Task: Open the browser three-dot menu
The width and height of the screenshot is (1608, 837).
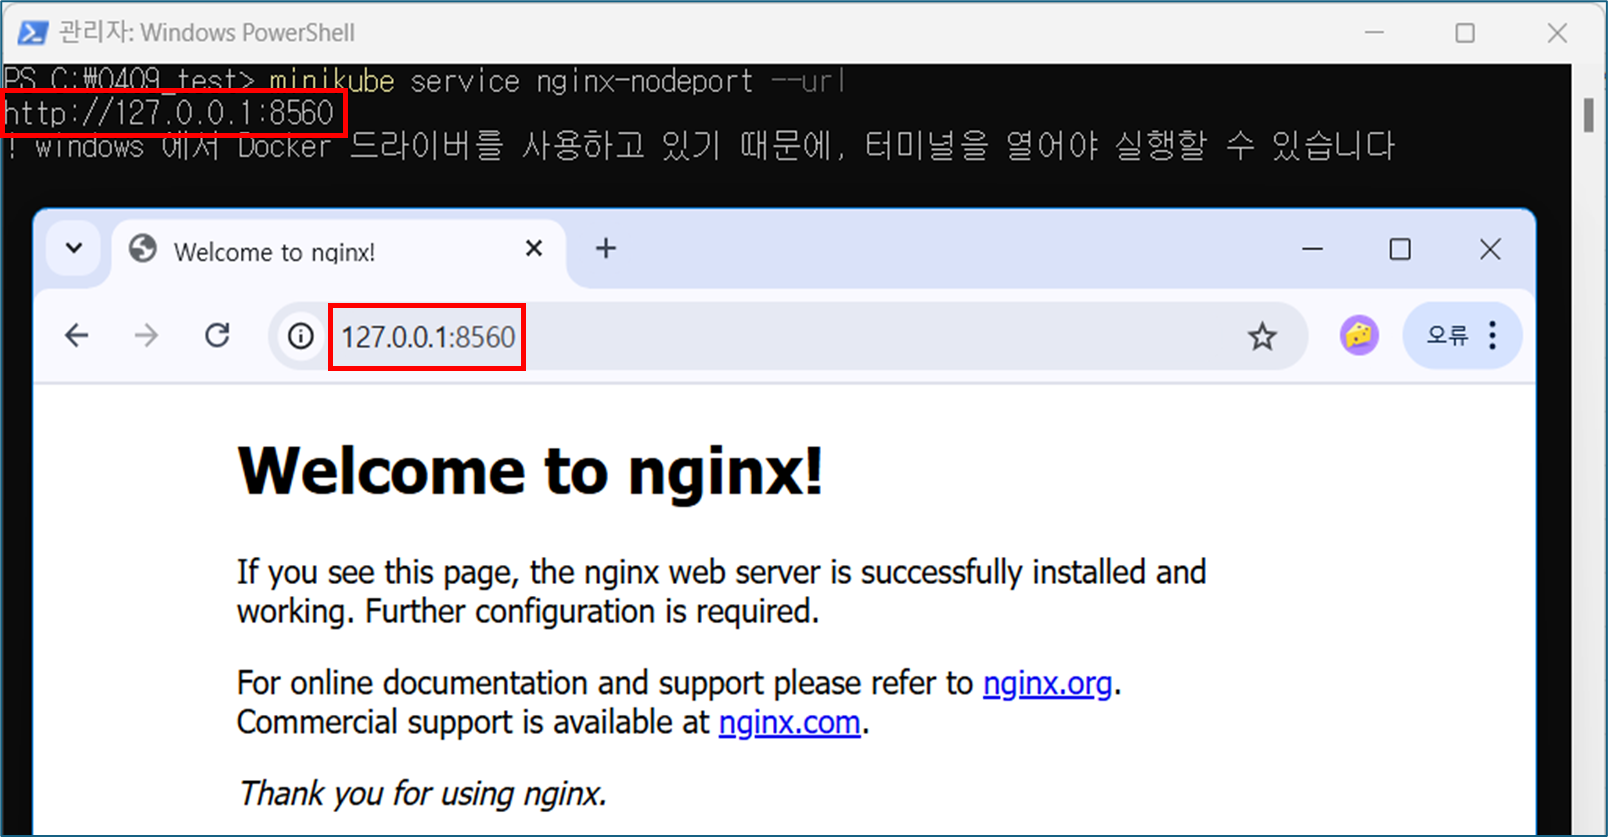Action: click(x=1493, y=335)
